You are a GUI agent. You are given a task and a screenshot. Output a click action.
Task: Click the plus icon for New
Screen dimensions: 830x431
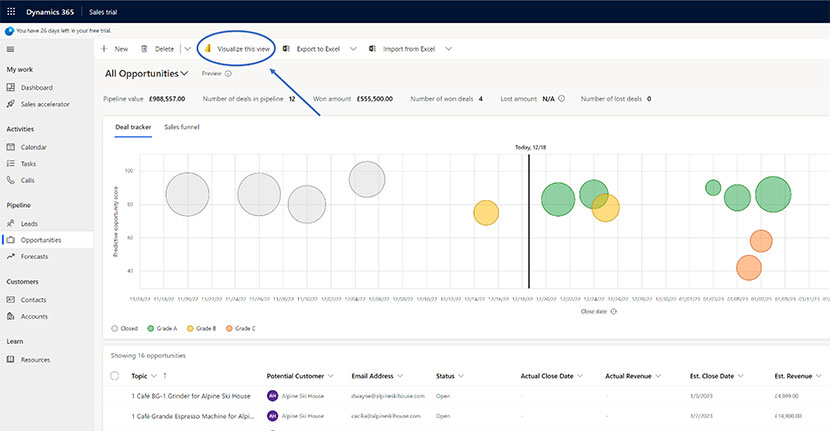(104, 49)
